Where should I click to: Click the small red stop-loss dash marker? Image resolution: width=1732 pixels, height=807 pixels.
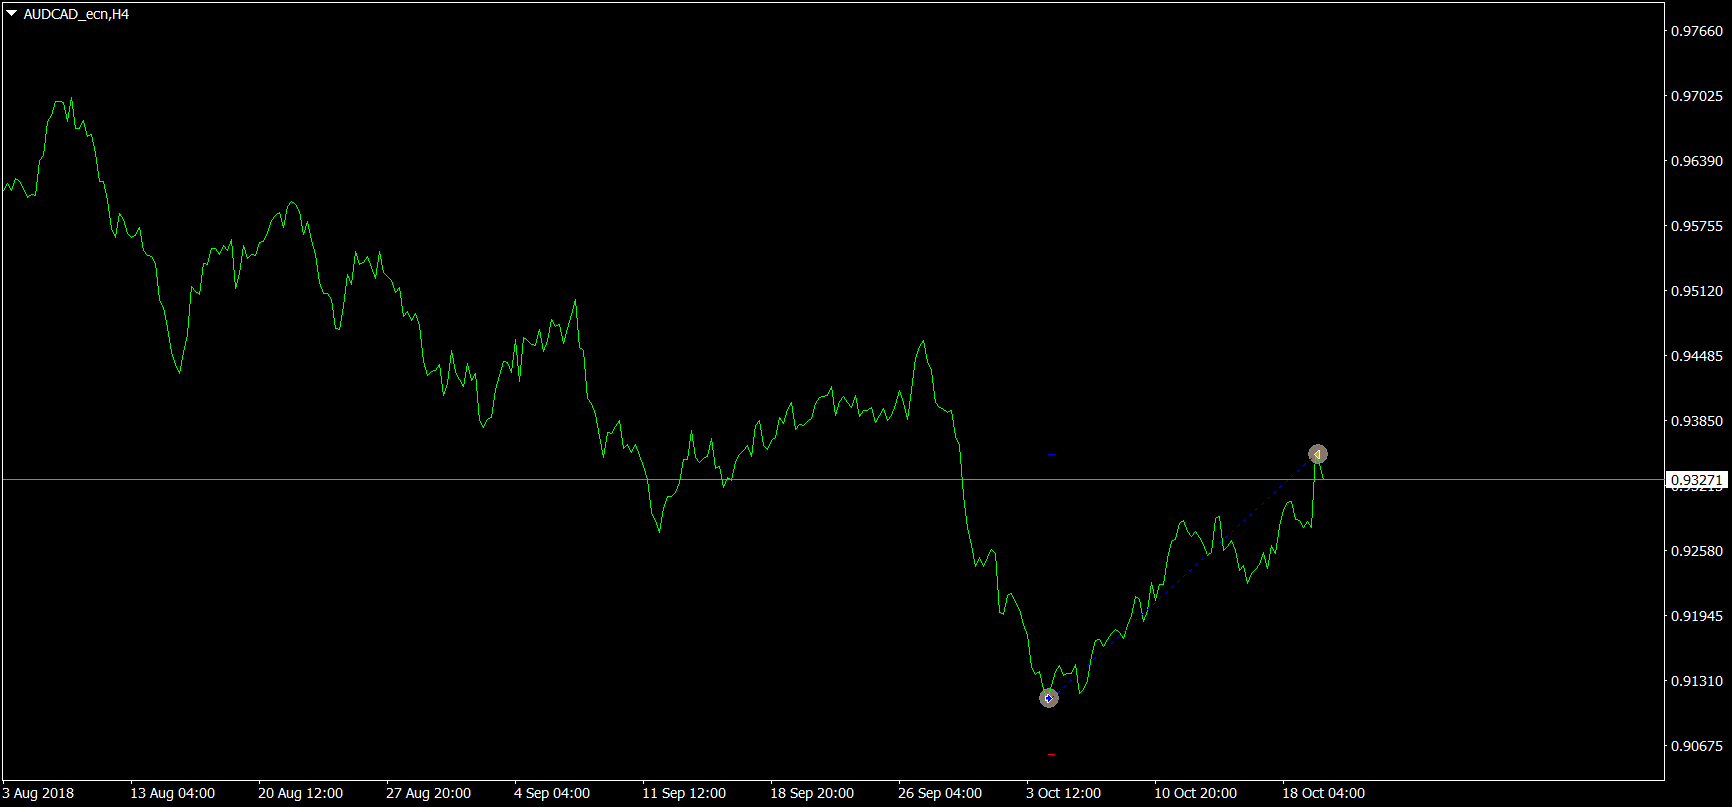[1051, 754]
